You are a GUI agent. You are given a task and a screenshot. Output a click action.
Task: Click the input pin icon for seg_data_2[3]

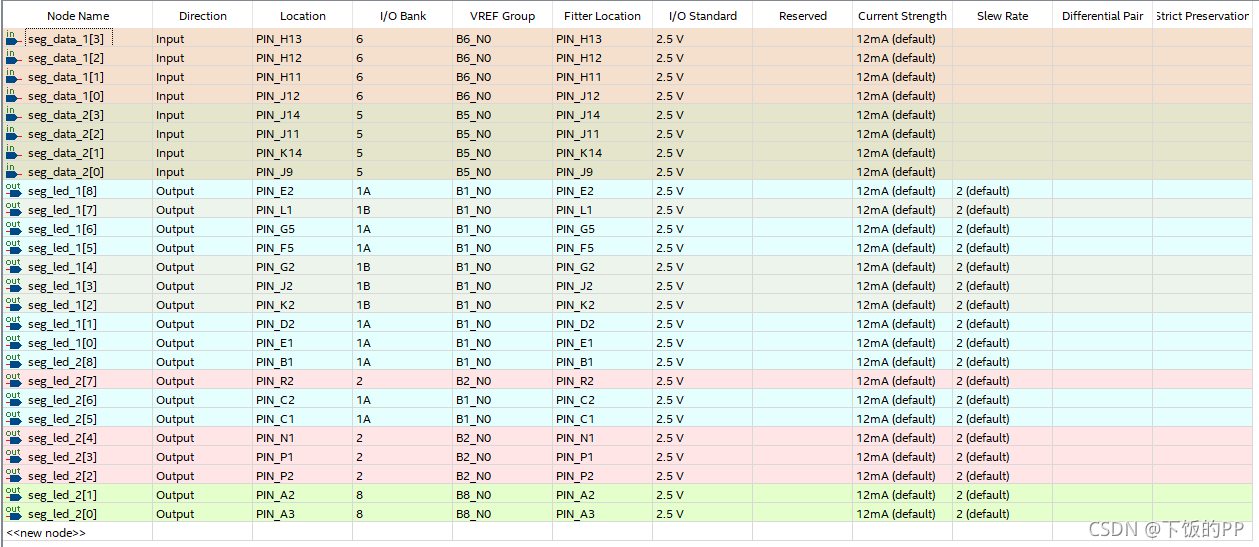click(x=13, y=114)
